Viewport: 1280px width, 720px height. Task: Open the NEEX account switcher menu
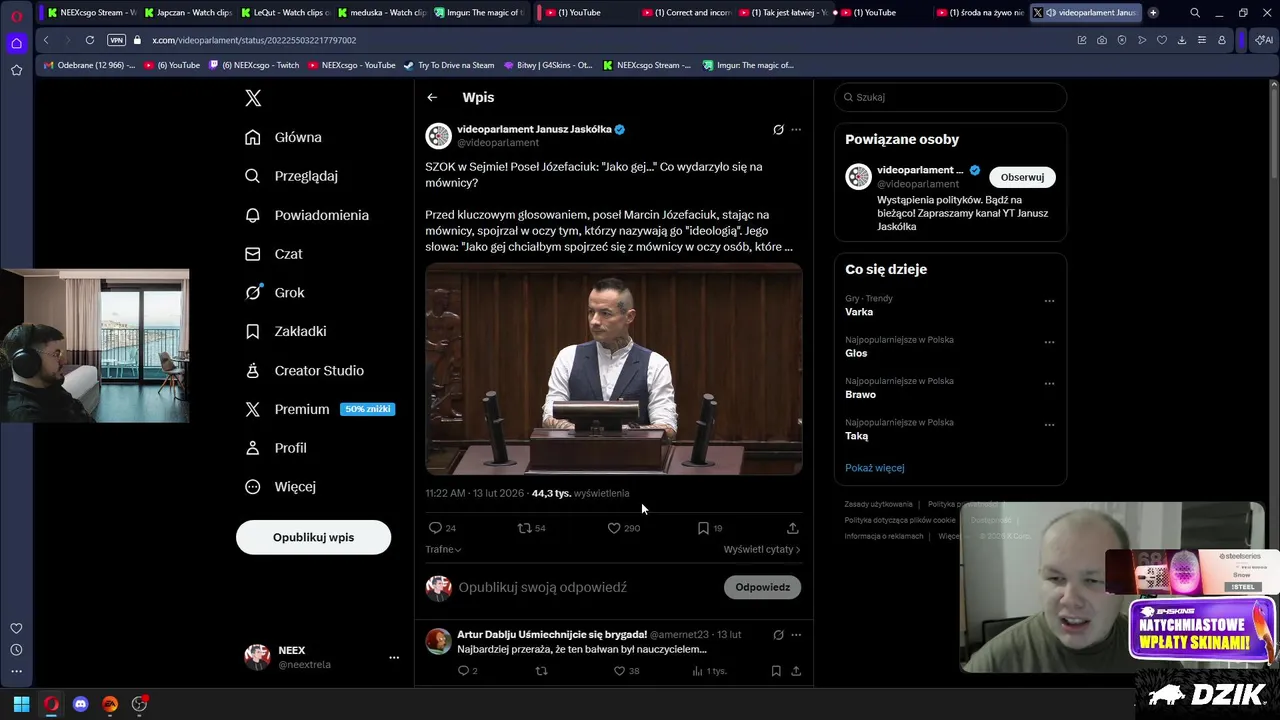pyautogui.click(x=321, y=657)
